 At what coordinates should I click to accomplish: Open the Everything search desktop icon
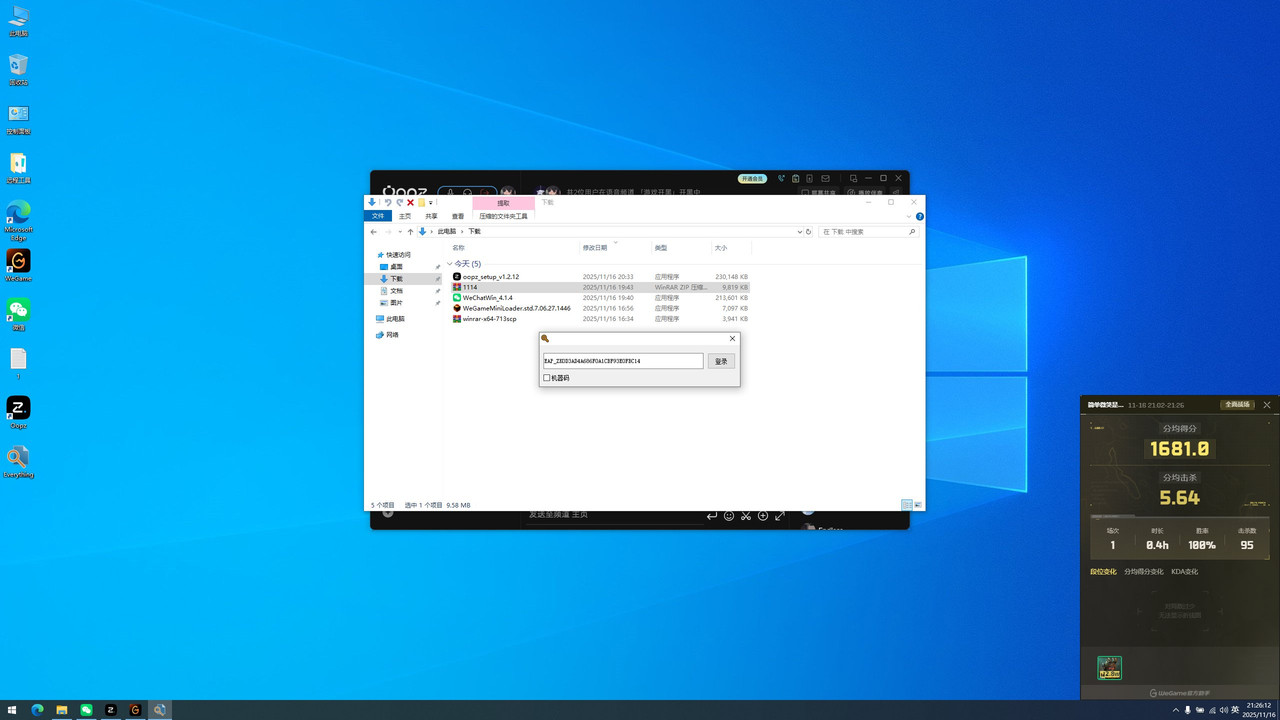18,461
